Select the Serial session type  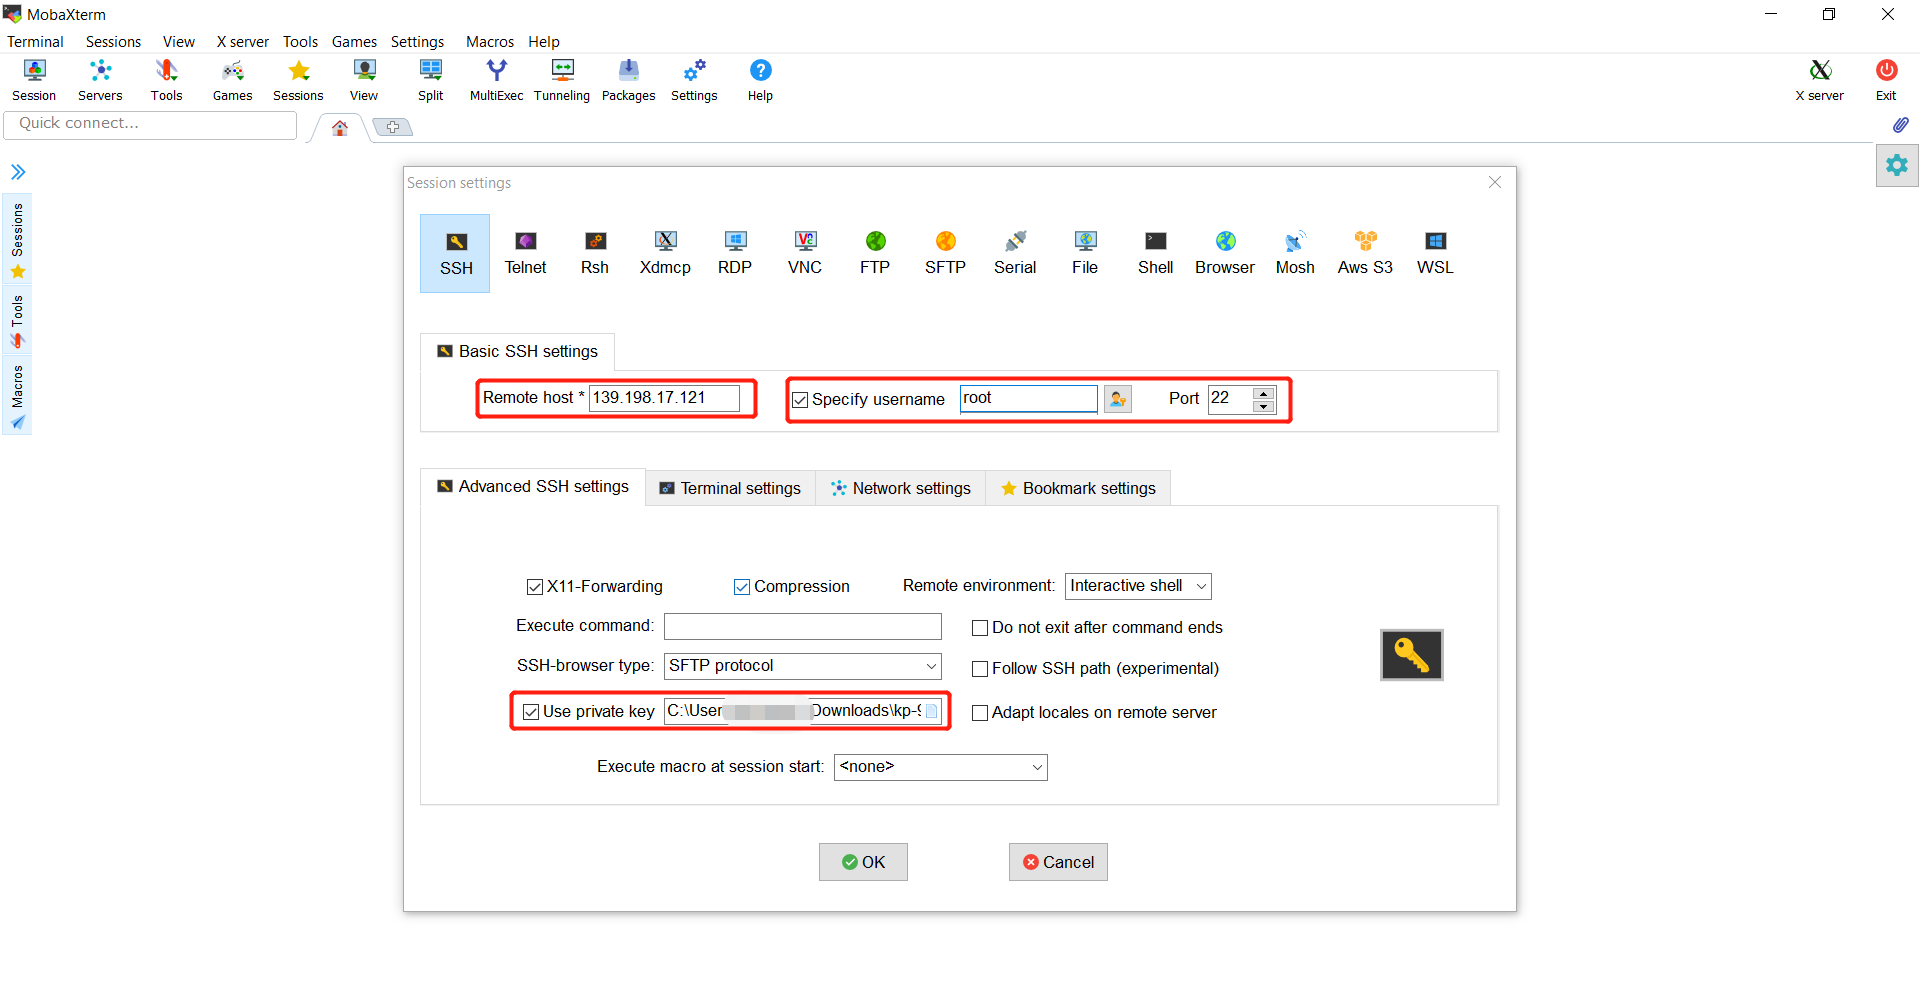coord(1015,253)
